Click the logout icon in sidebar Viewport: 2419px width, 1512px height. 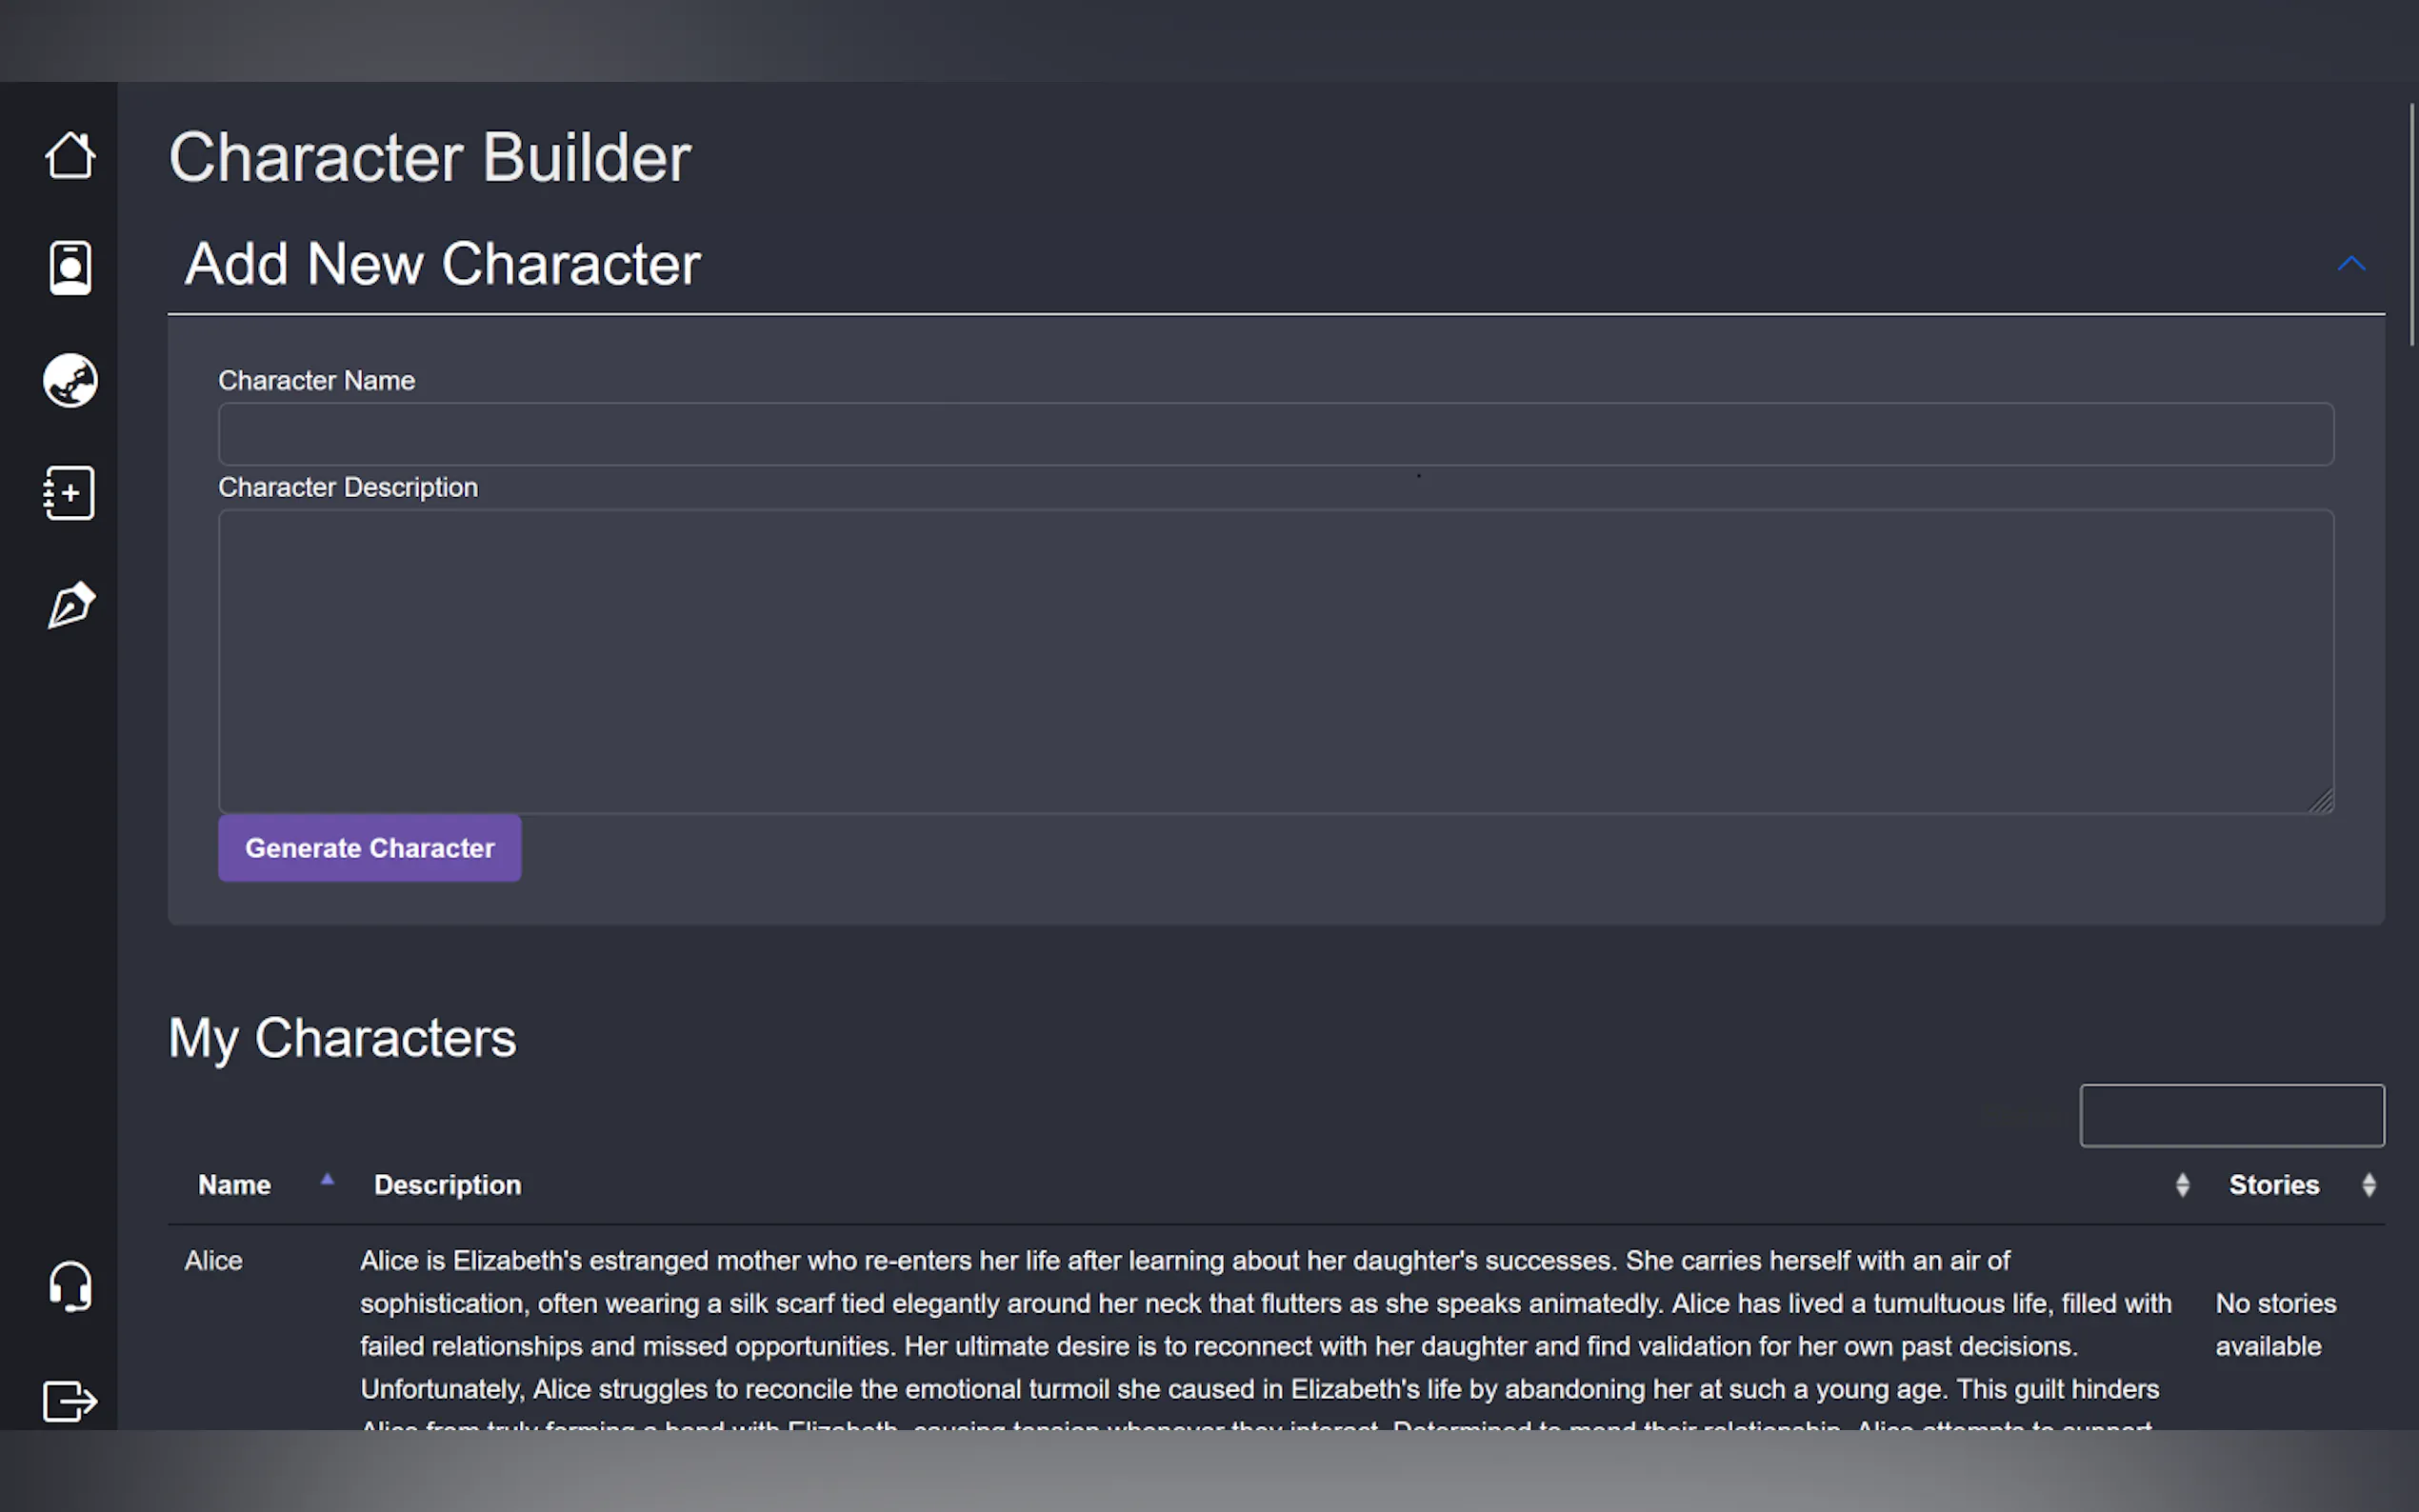coord(70,1400)
